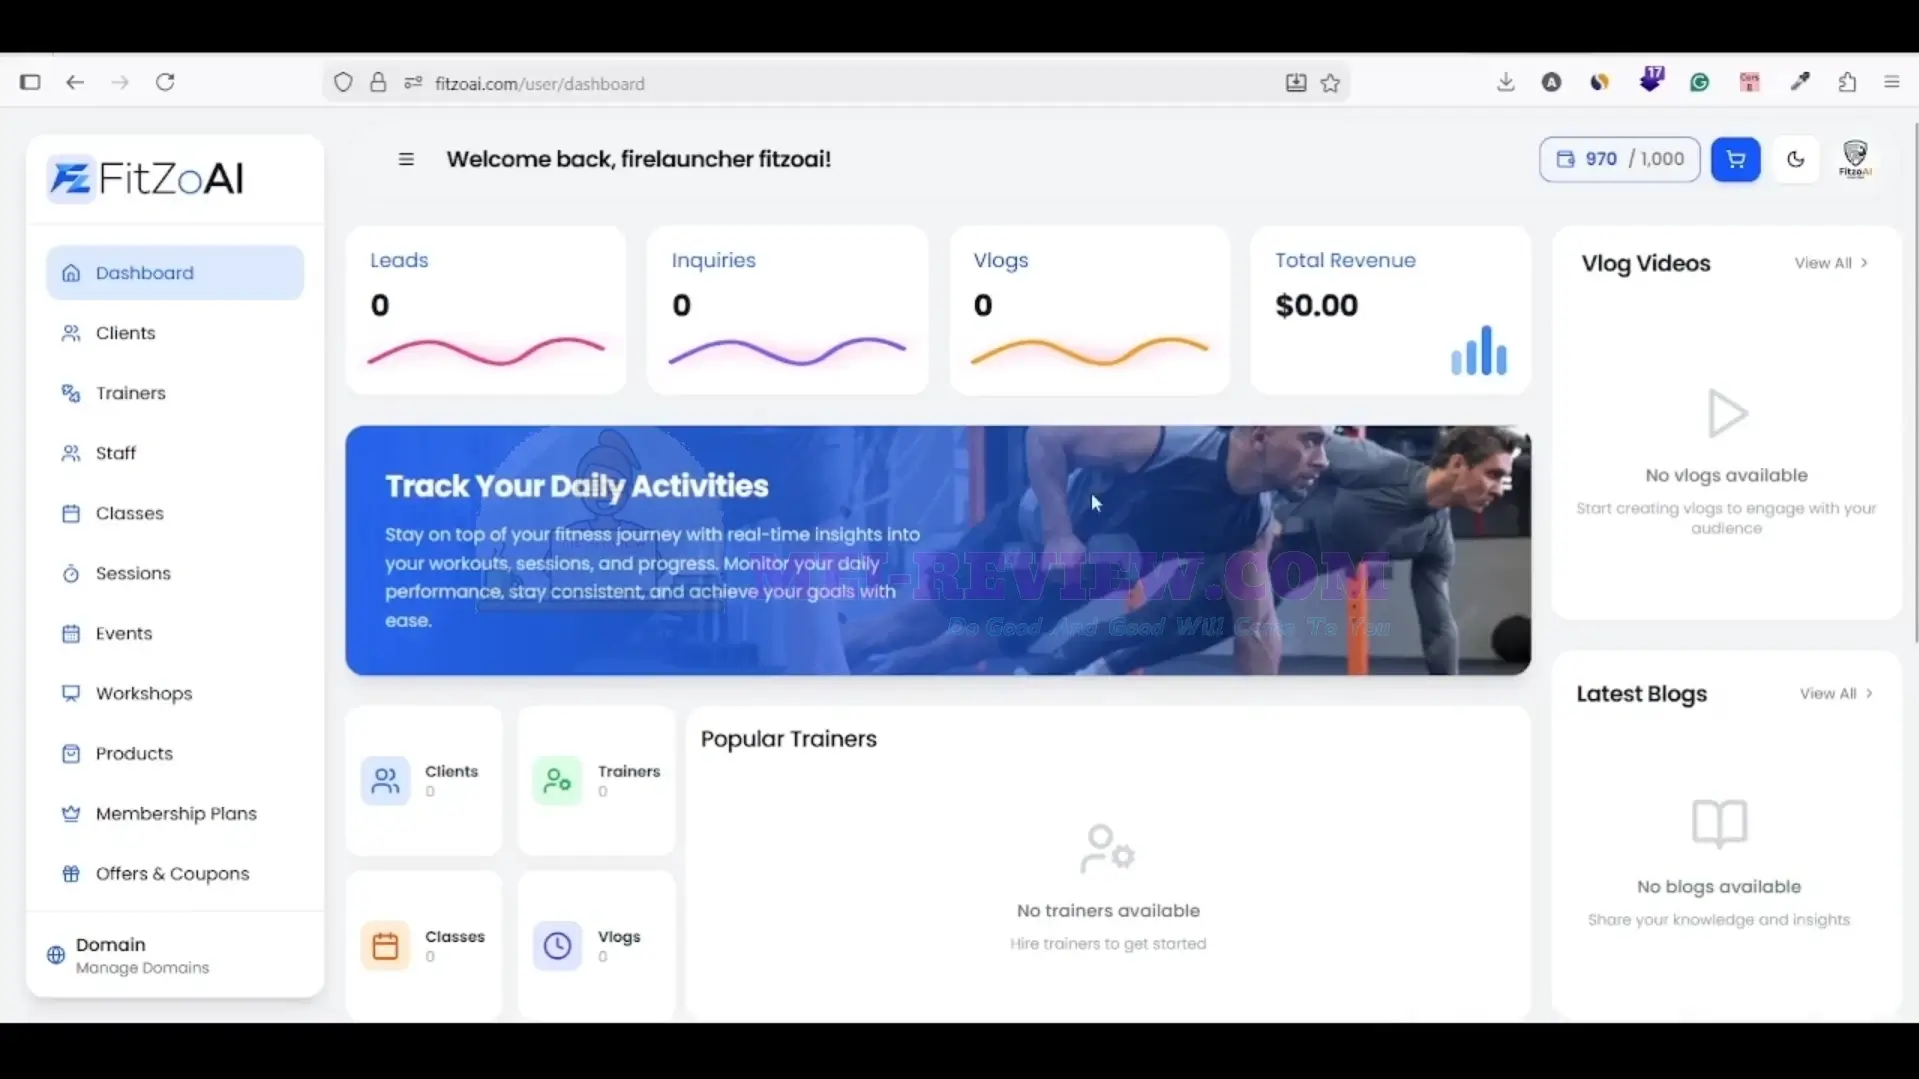The image size is (1919, 1079).
Task: Open the Classes sidebar item
Action: (x=175, y=513)
